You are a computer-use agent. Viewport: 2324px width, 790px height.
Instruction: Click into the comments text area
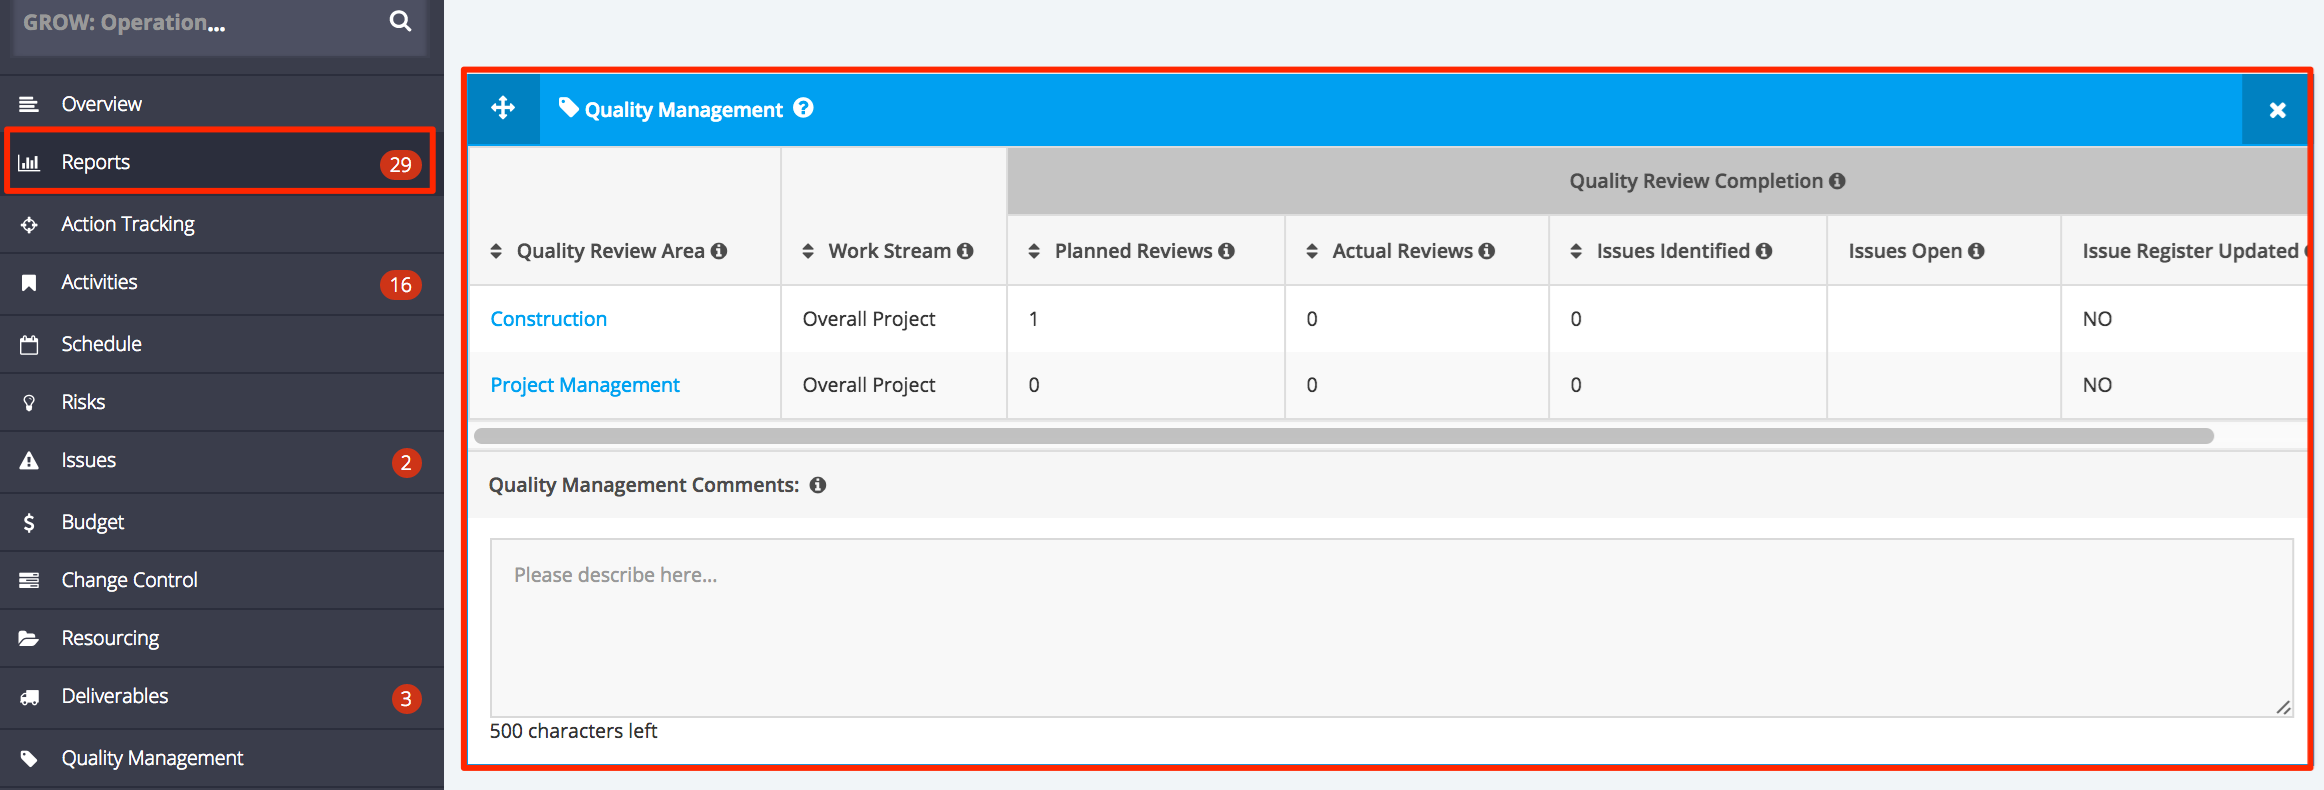1391,628
